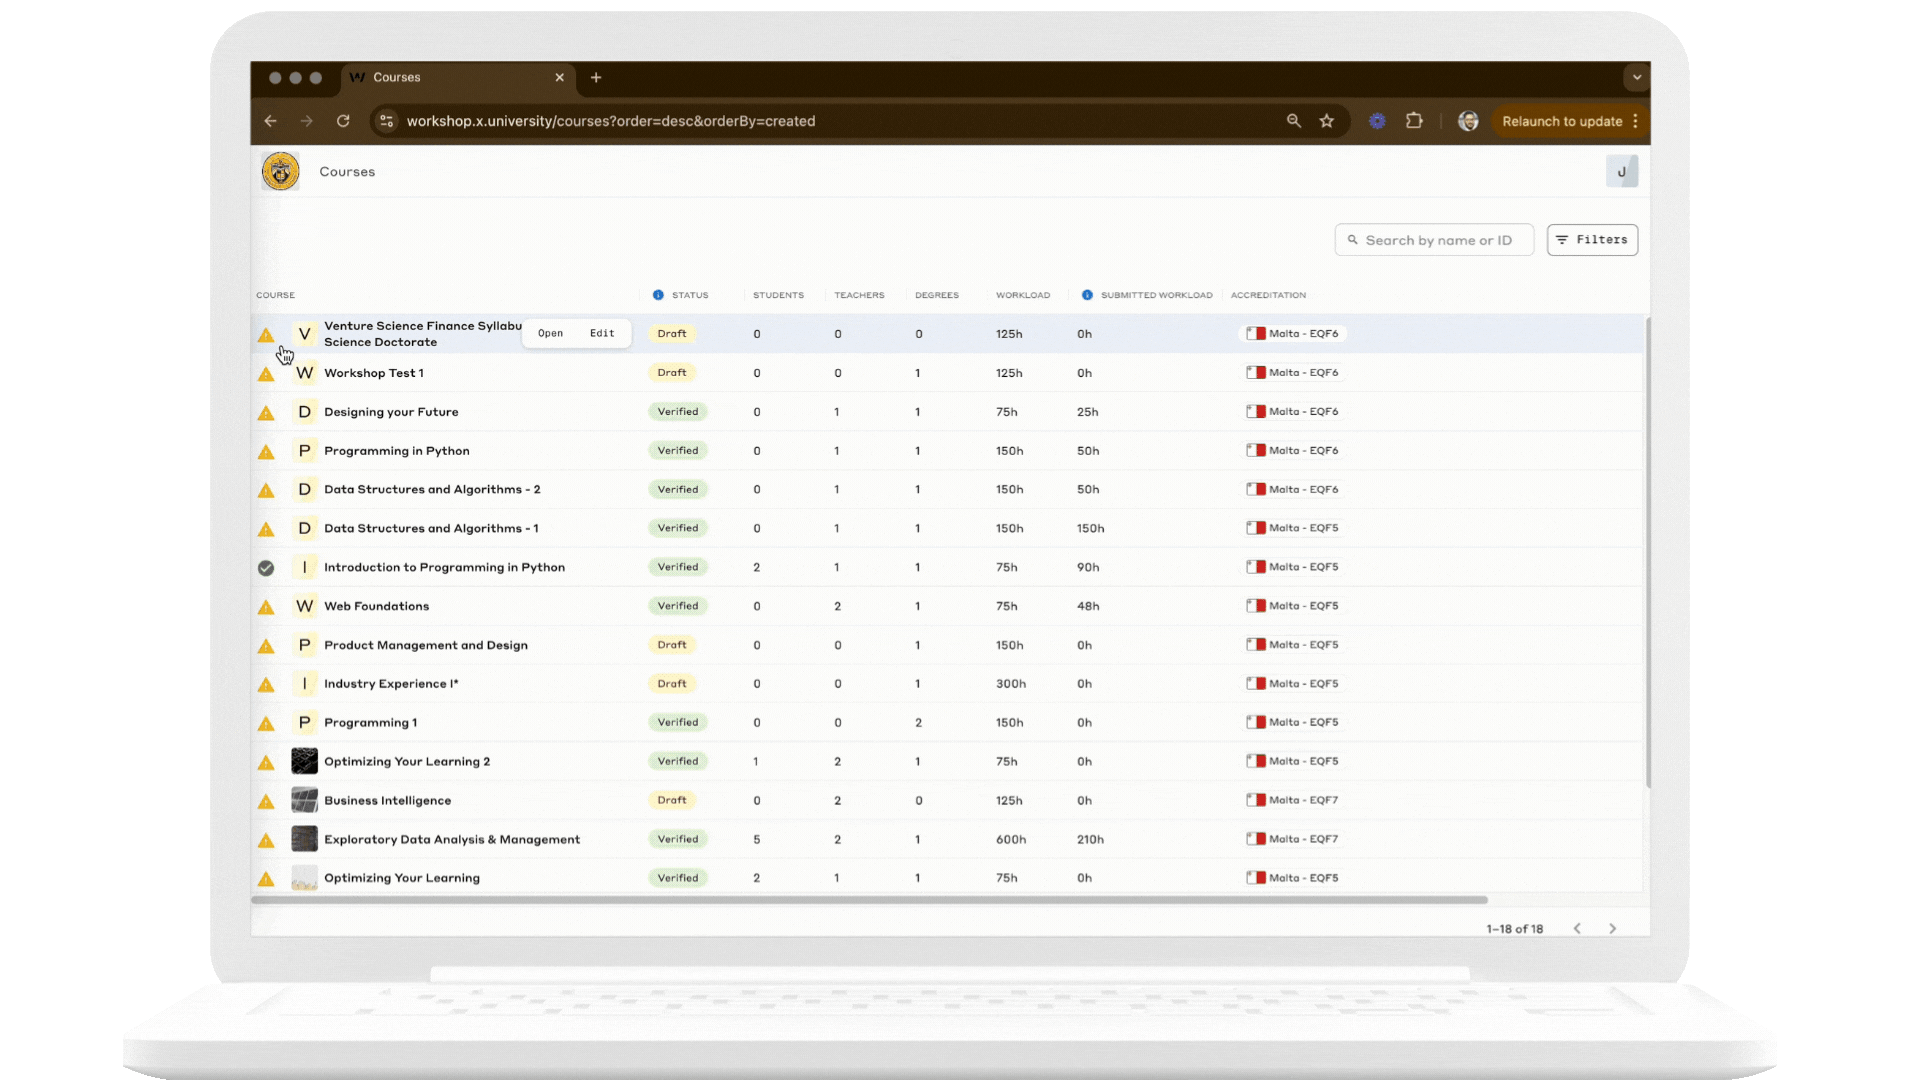Click the Search by name or ID field
This screenshot has height=1080, width=1920.
[1434, 239]
